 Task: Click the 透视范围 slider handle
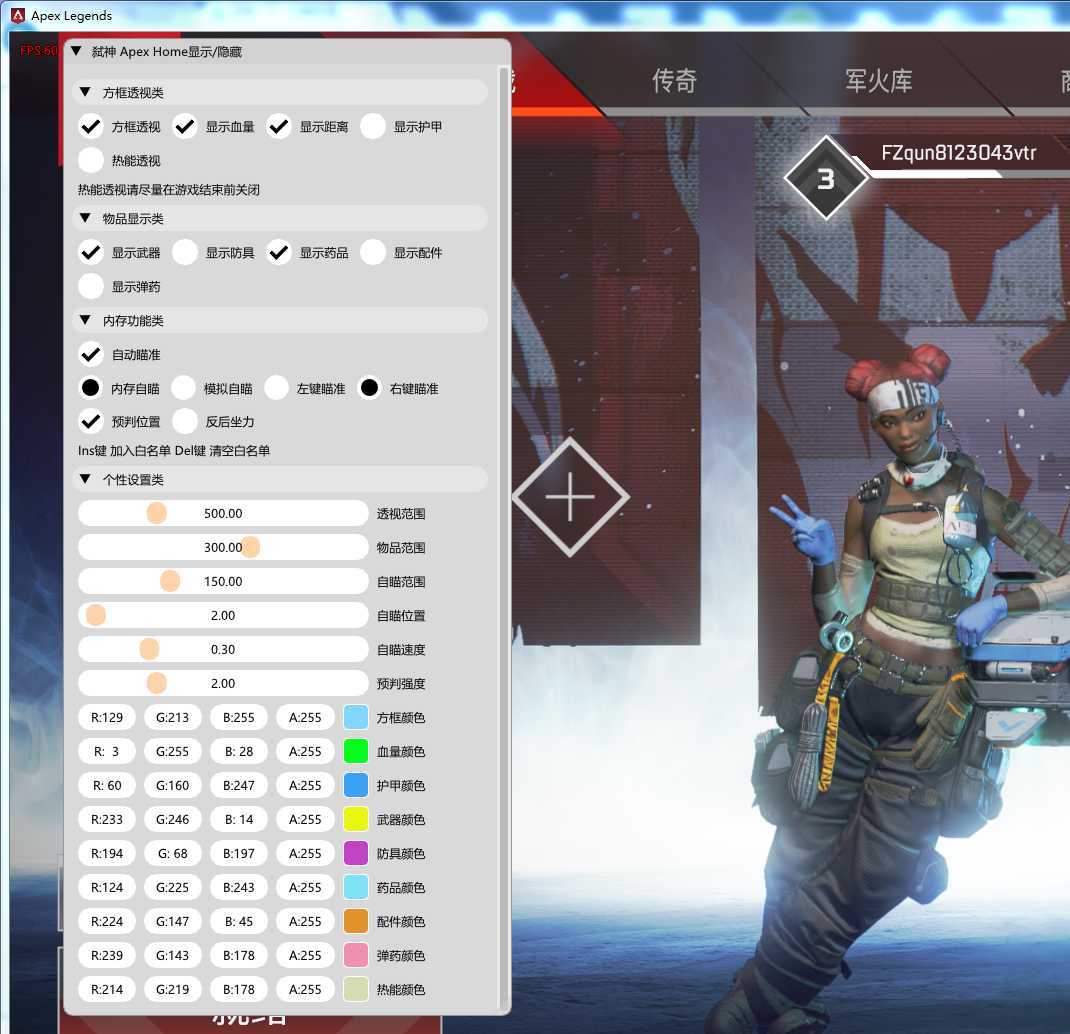pos(157,513)
